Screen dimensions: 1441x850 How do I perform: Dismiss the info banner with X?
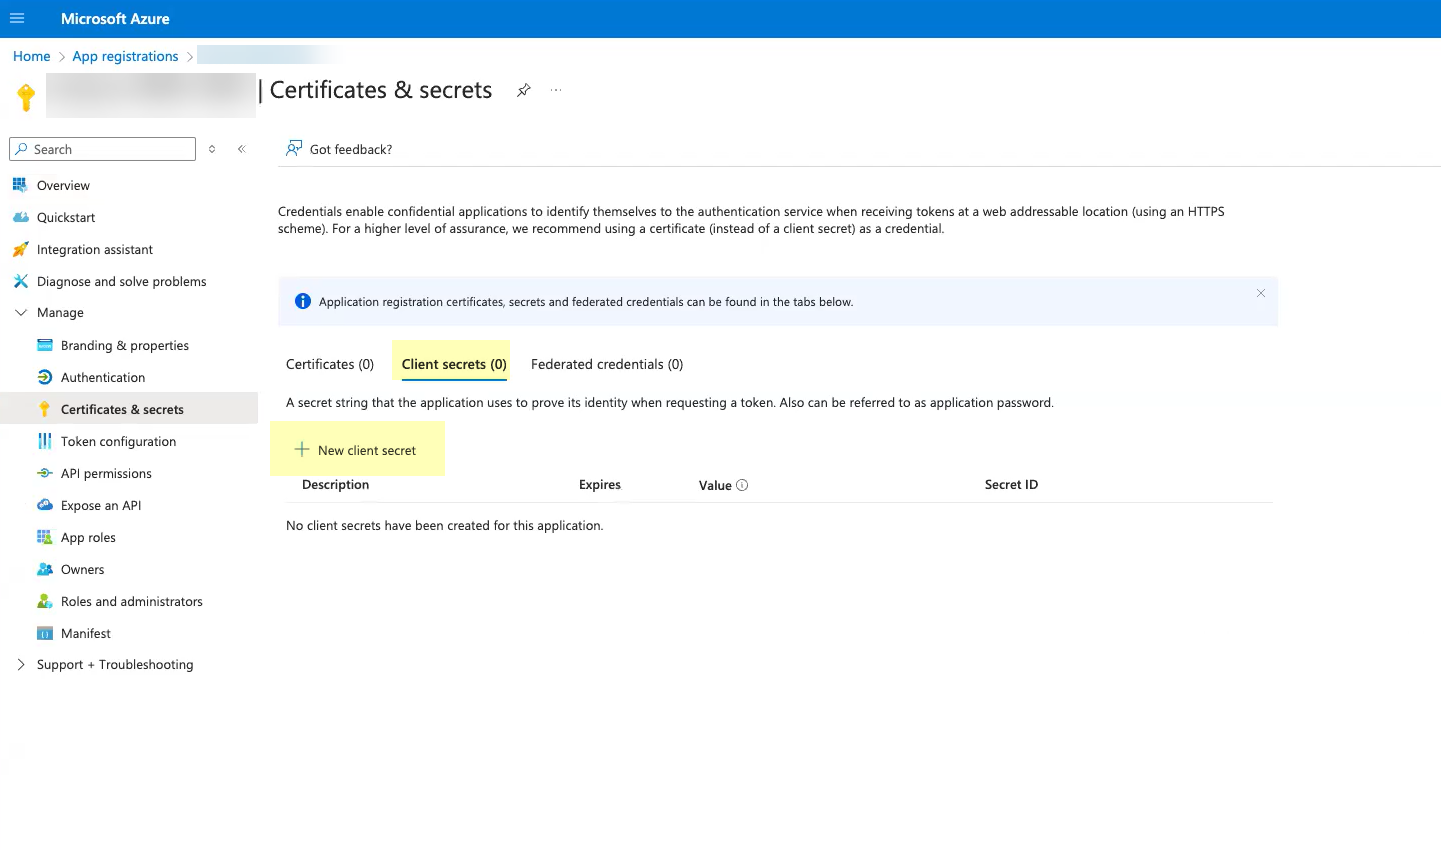[1260, 293]
